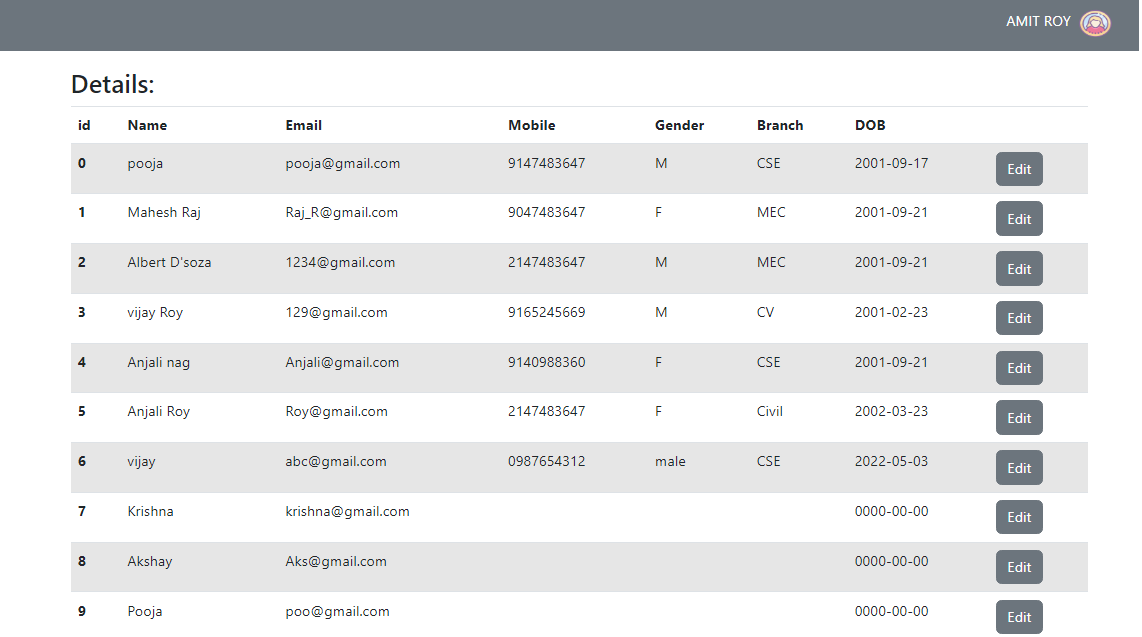
Task: Click mobile number 0987654312
Action: [x=546, y=462]
